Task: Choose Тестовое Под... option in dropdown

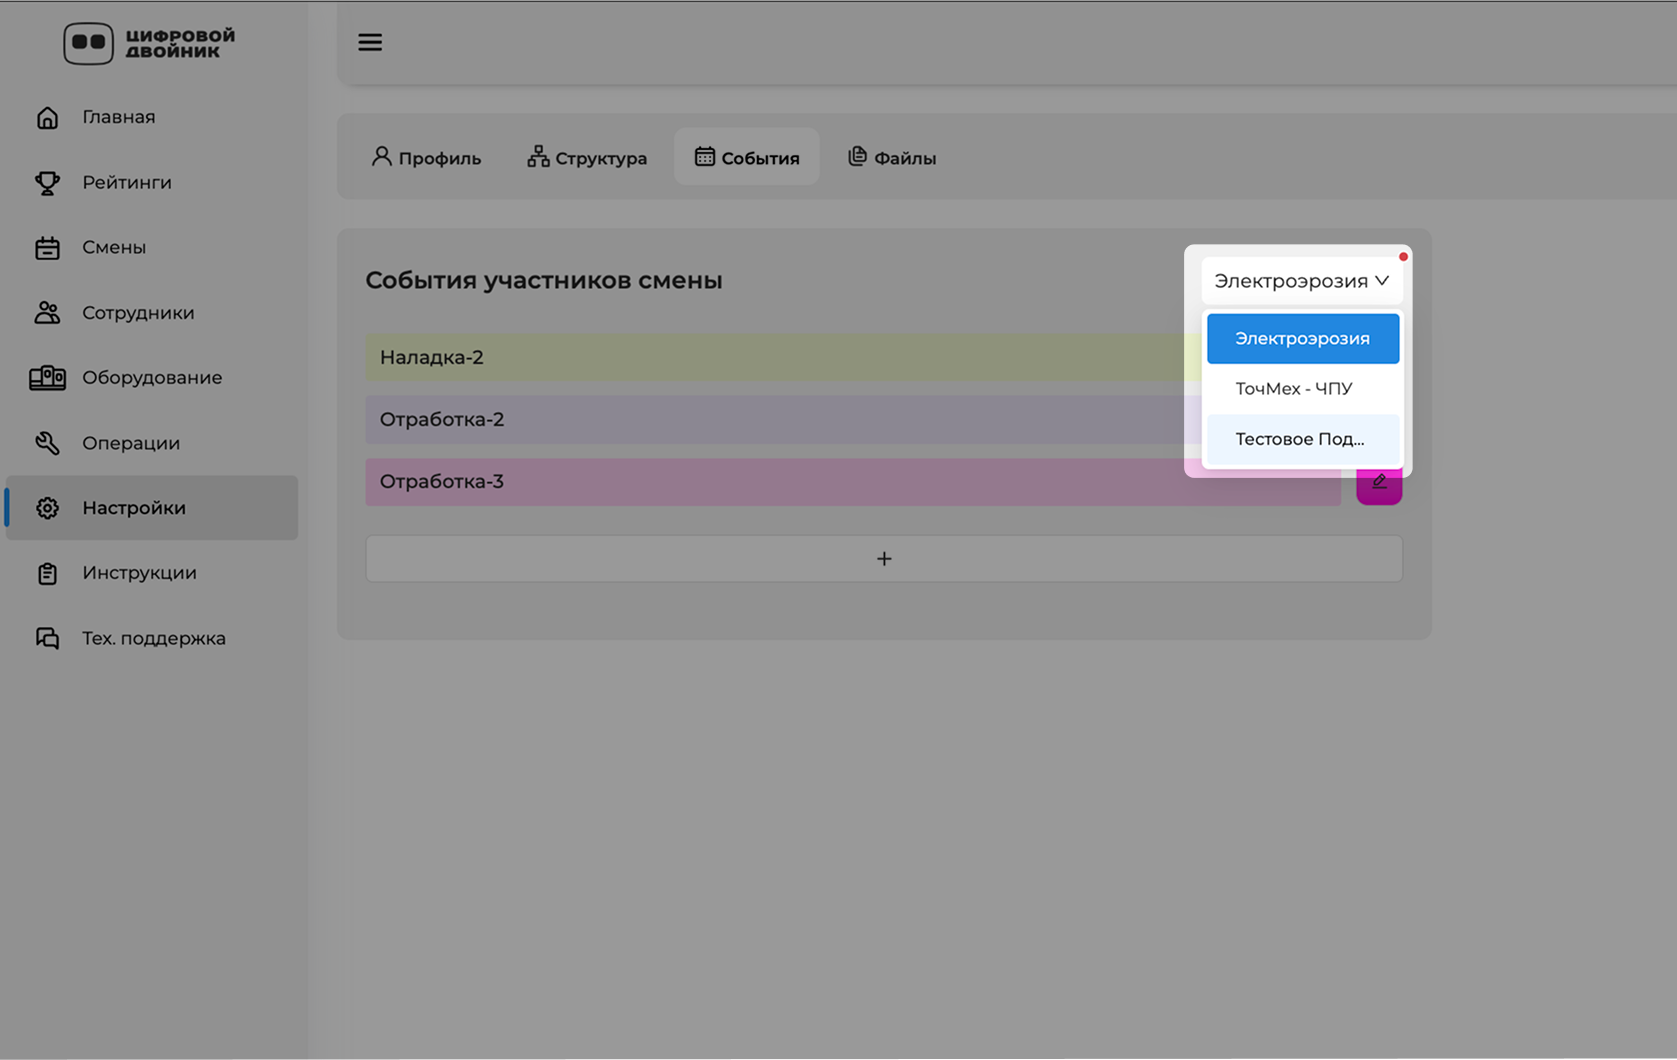Action: (1302, 439)
